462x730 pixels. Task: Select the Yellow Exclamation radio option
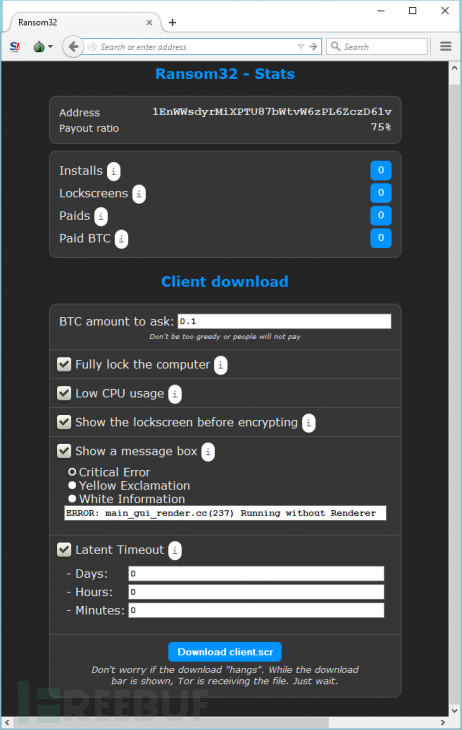tap(72, 485)
